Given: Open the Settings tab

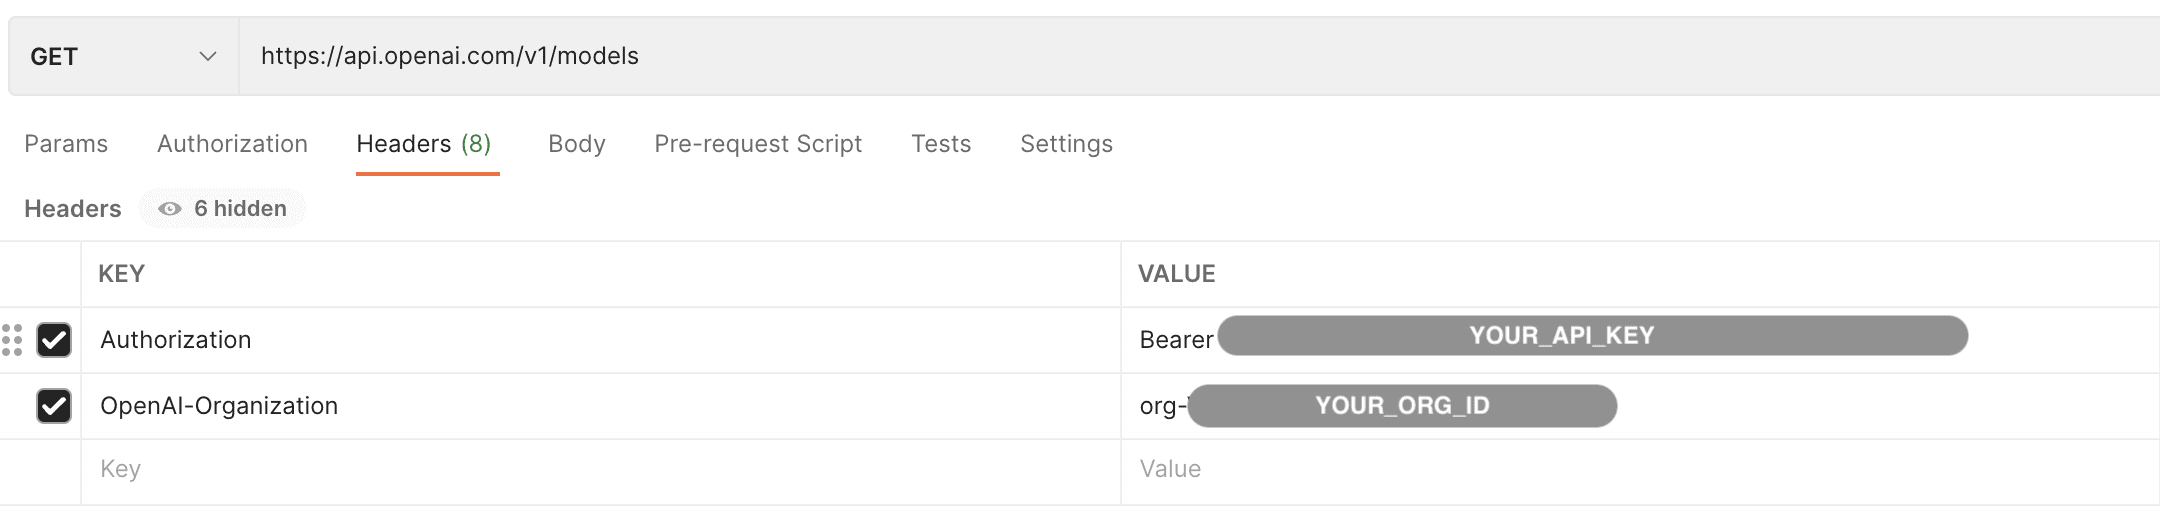Looking at the screenshot, I should (1066, 144).
